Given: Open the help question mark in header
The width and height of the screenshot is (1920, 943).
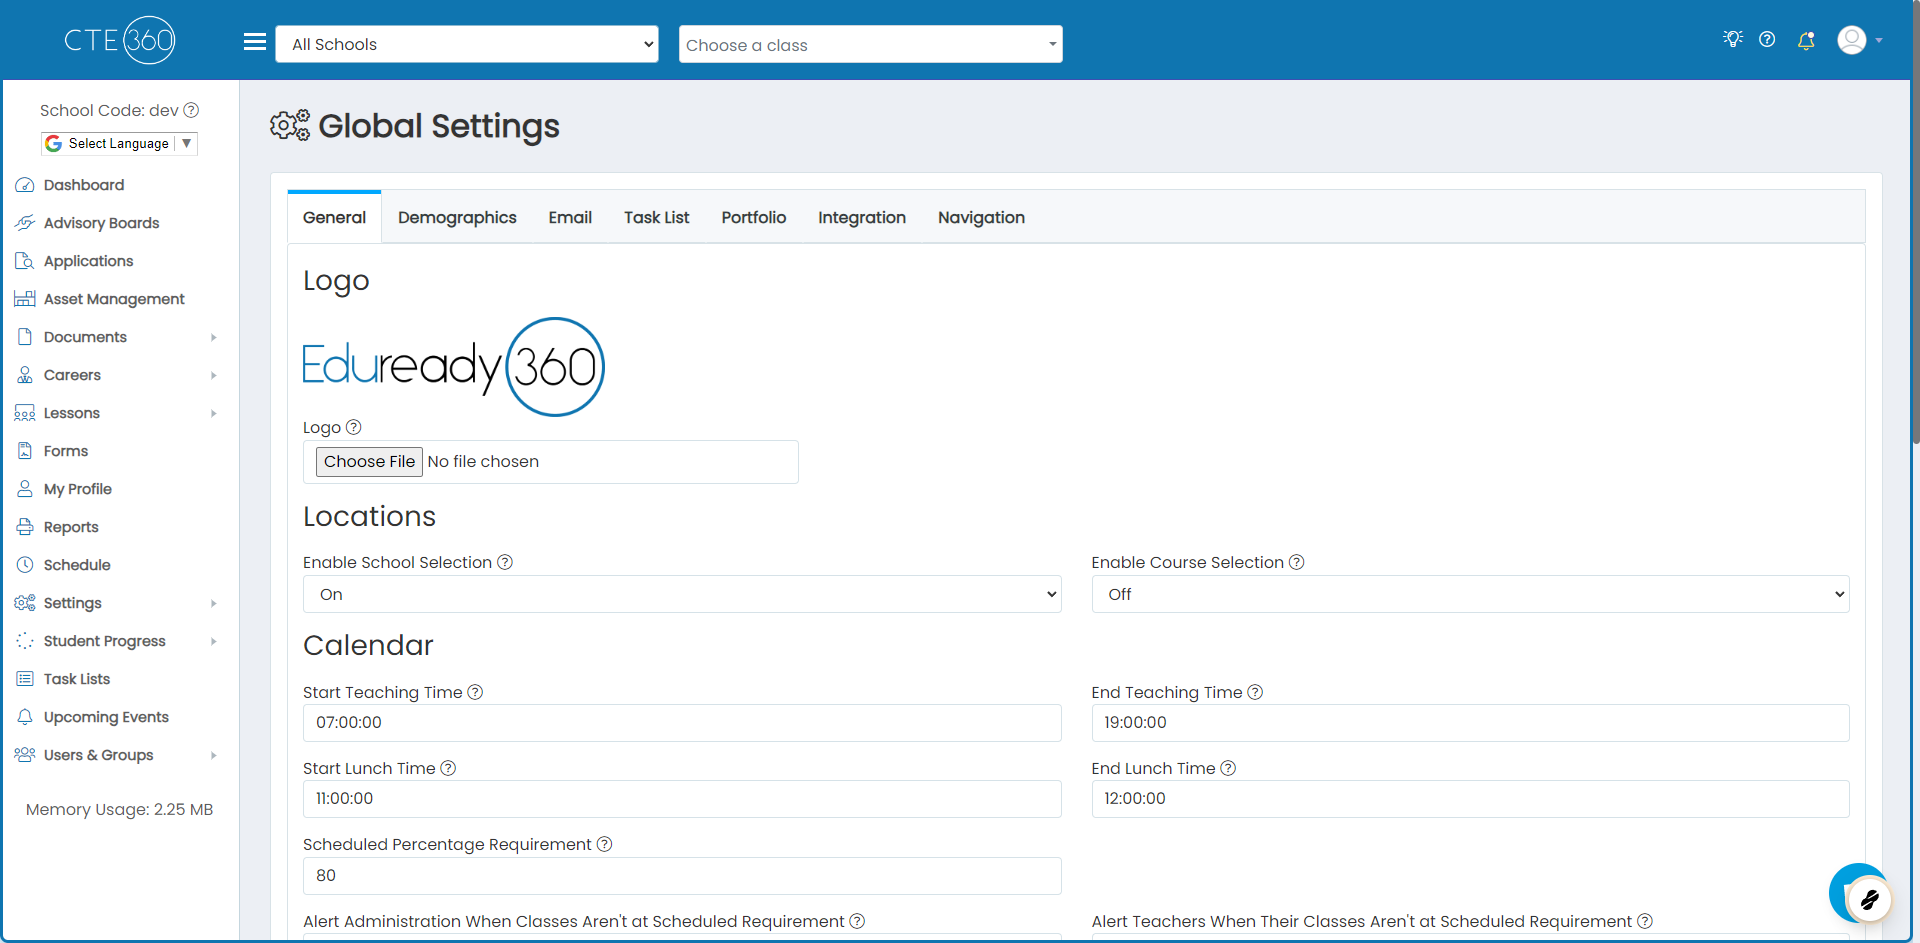Looking at the screenshot, I should point(1767,39).
